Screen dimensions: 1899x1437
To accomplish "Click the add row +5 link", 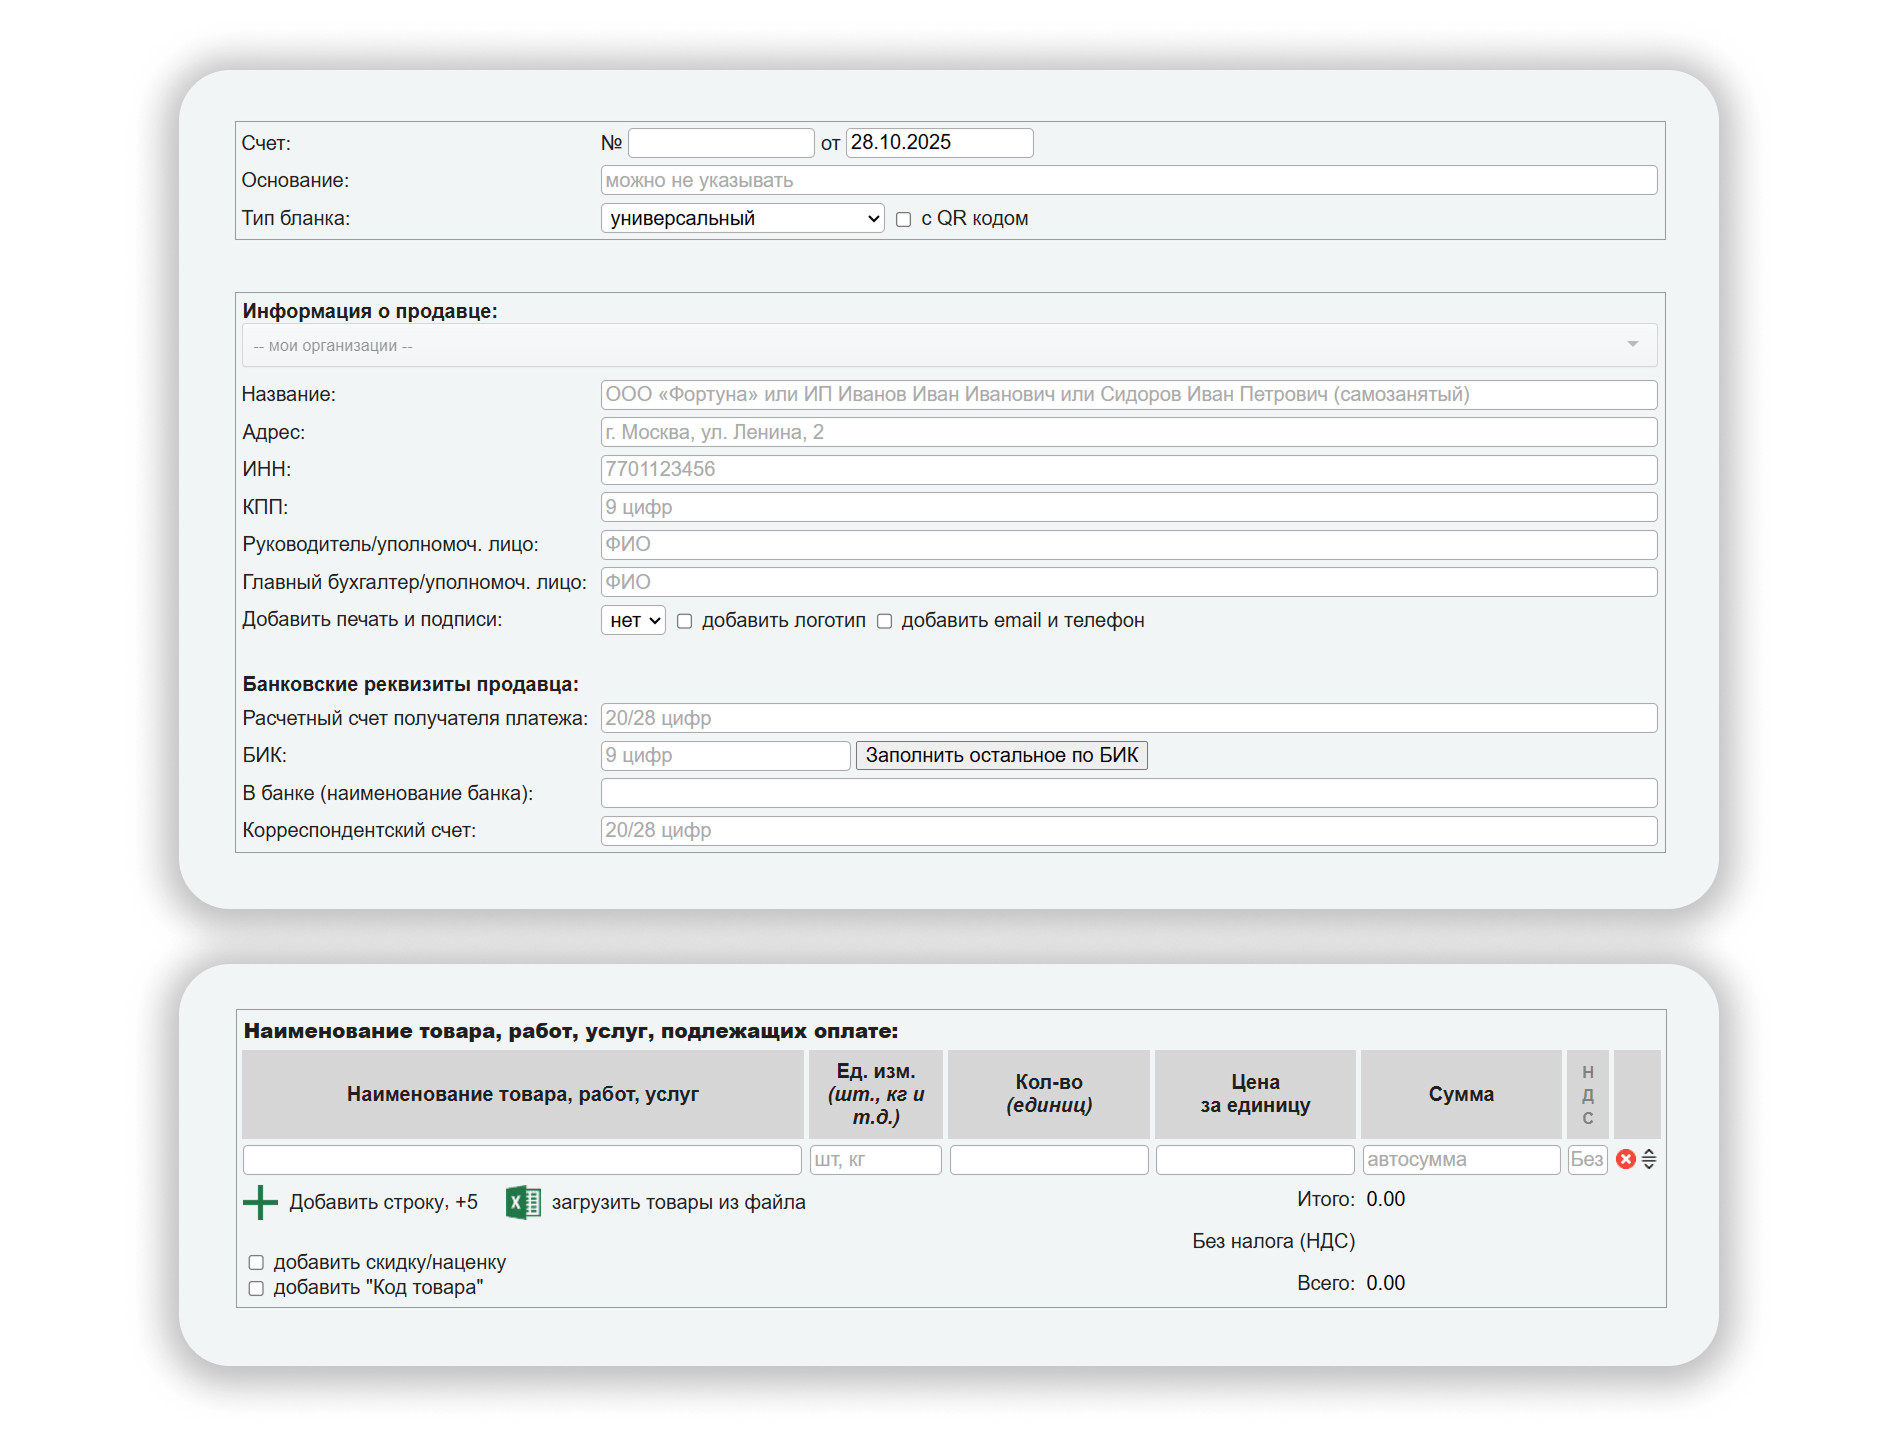I will point(383,1202).
